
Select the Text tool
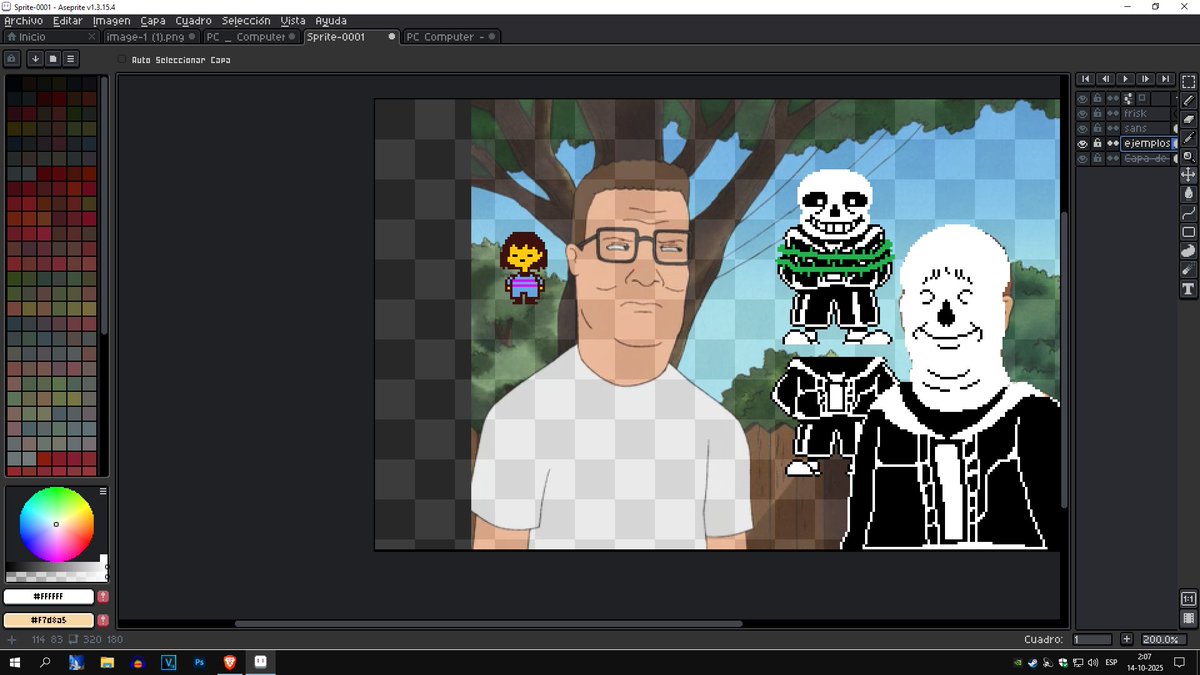tap(1189, 290)
